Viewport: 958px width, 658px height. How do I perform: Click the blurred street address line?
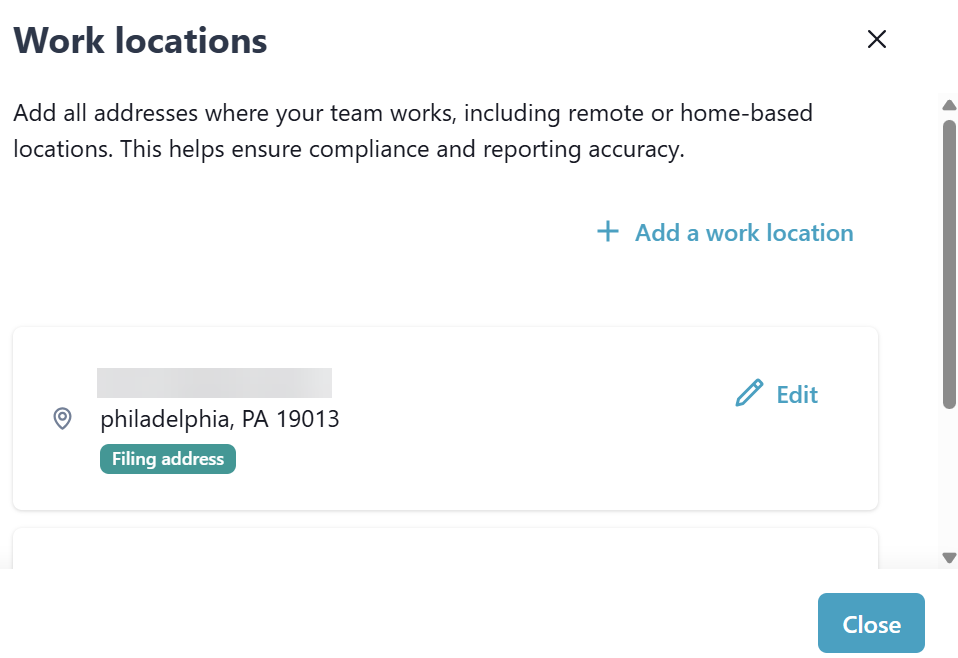(214, 383)
